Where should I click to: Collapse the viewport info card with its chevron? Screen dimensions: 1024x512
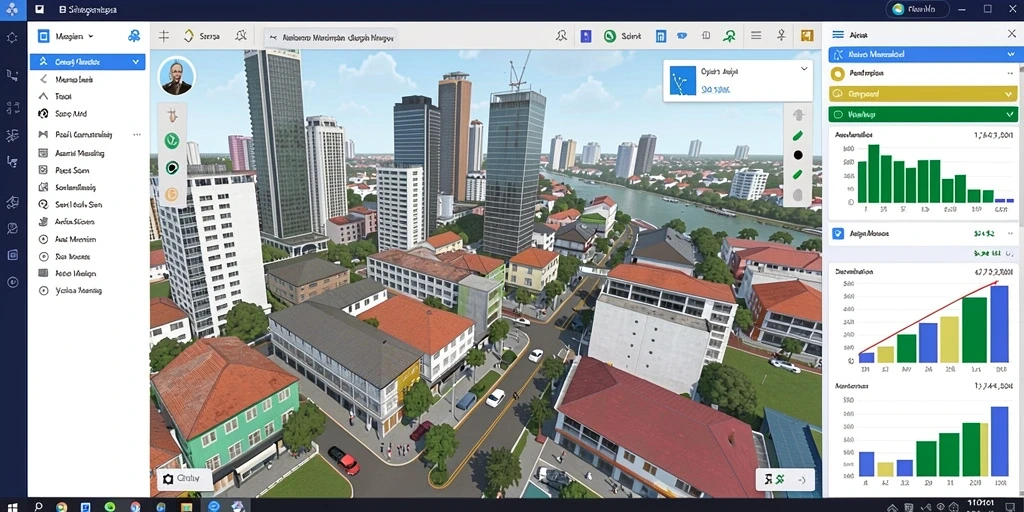pos(803,69)
